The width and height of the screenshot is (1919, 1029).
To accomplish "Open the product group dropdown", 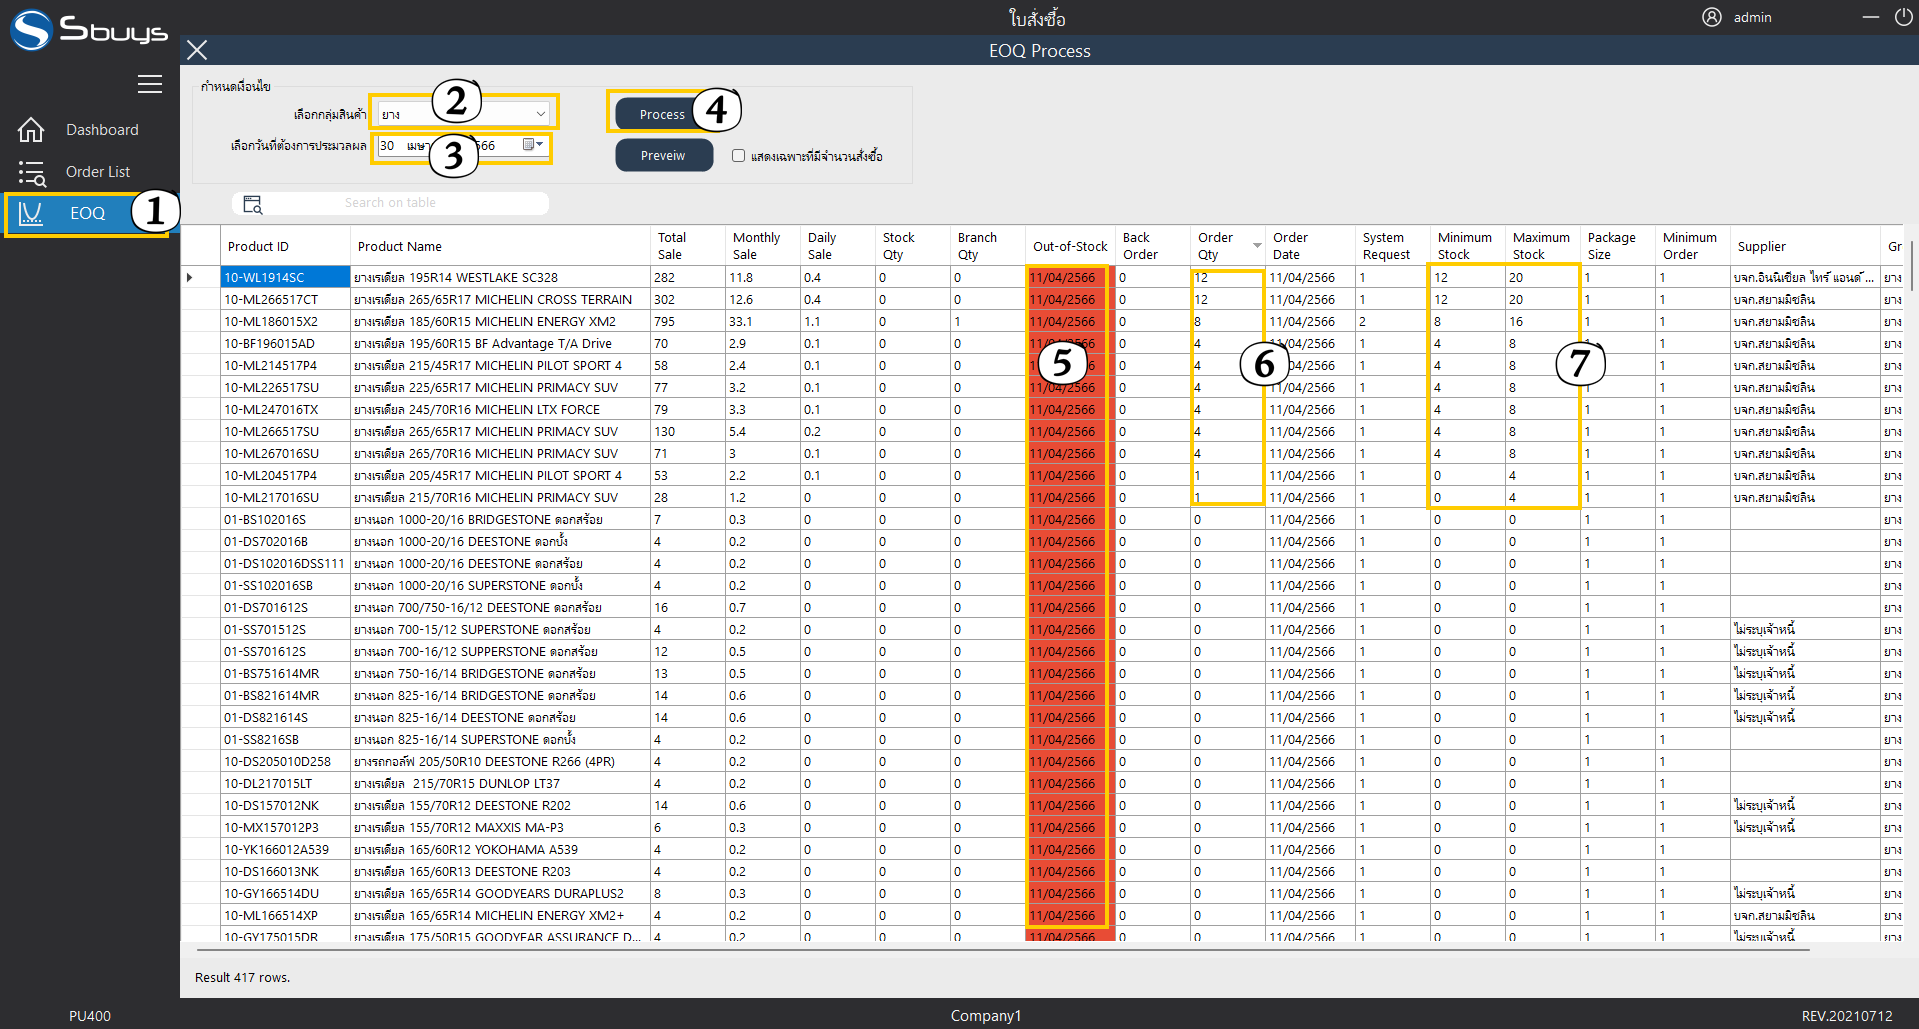I will click(x=540, y=114).
